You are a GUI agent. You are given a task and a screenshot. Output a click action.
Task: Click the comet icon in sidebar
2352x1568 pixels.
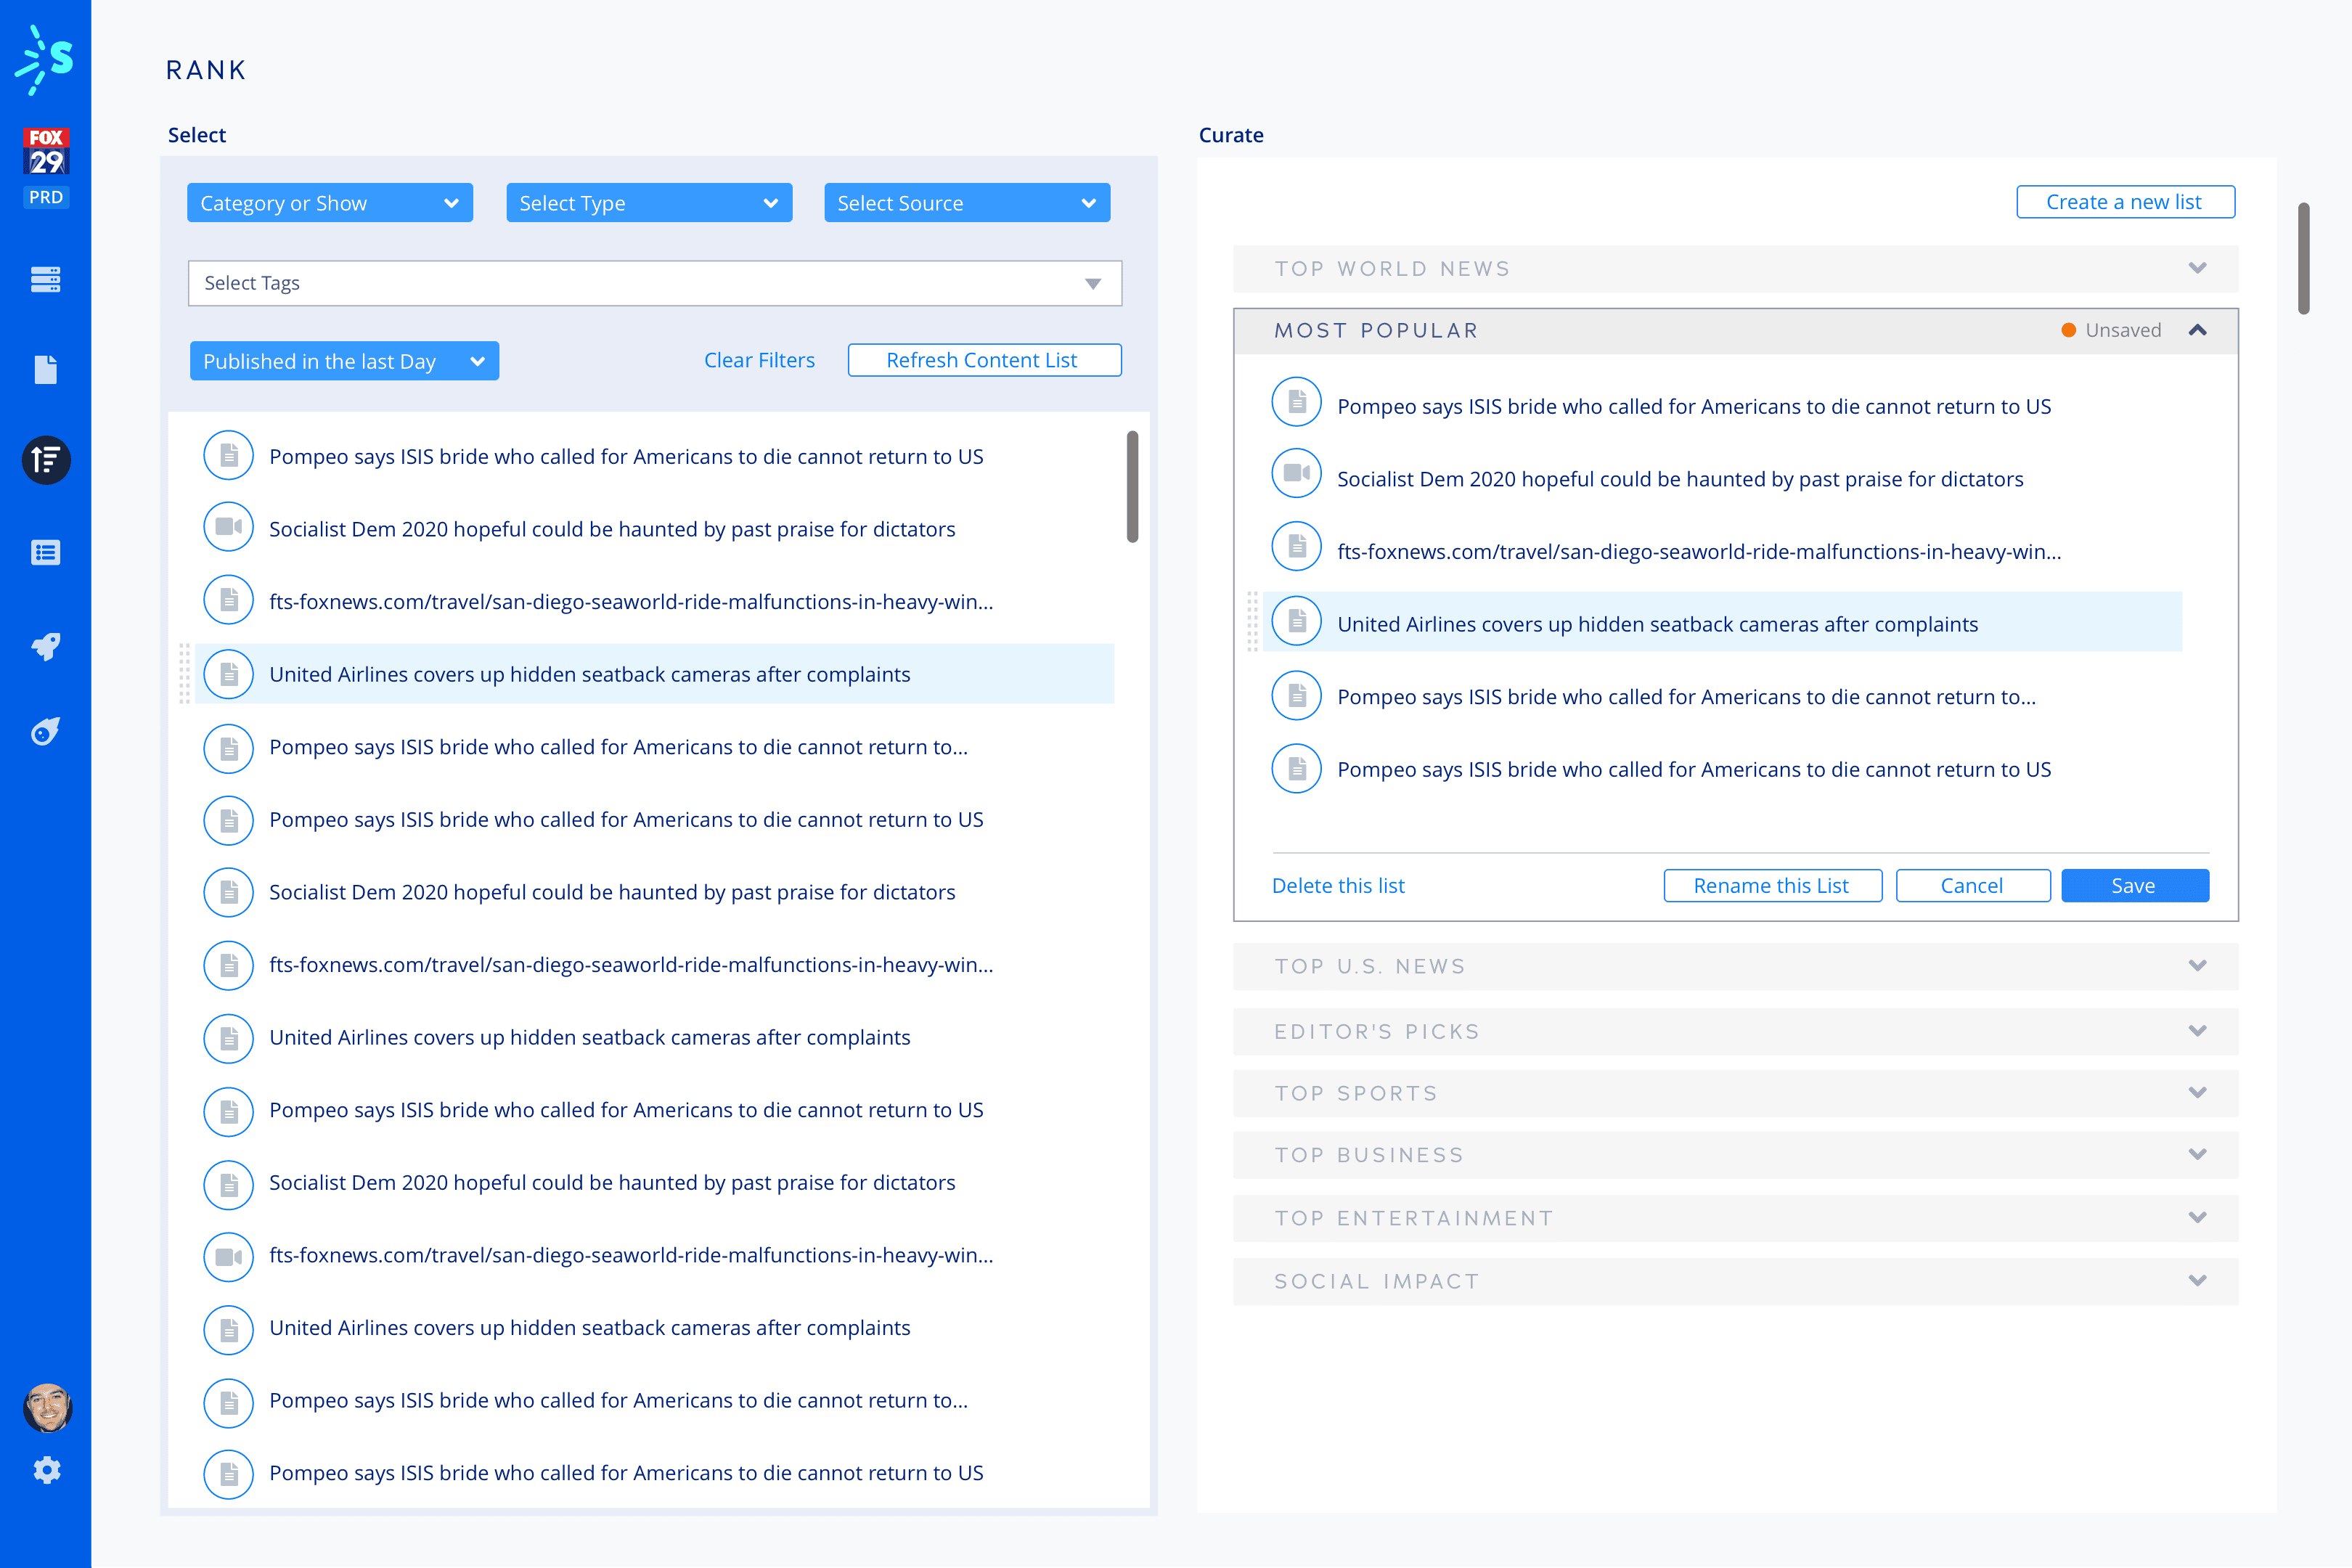coord(46,732)
